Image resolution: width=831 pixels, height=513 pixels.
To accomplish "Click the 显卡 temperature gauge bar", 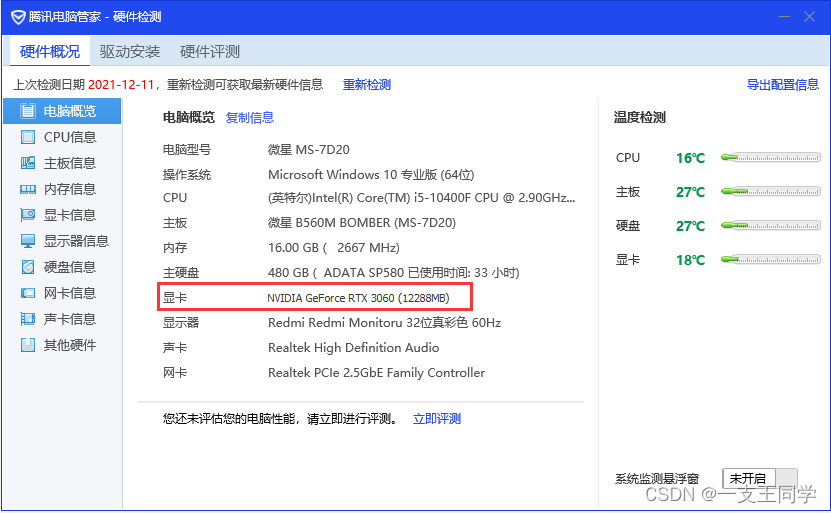I will (x=771, y=259).
